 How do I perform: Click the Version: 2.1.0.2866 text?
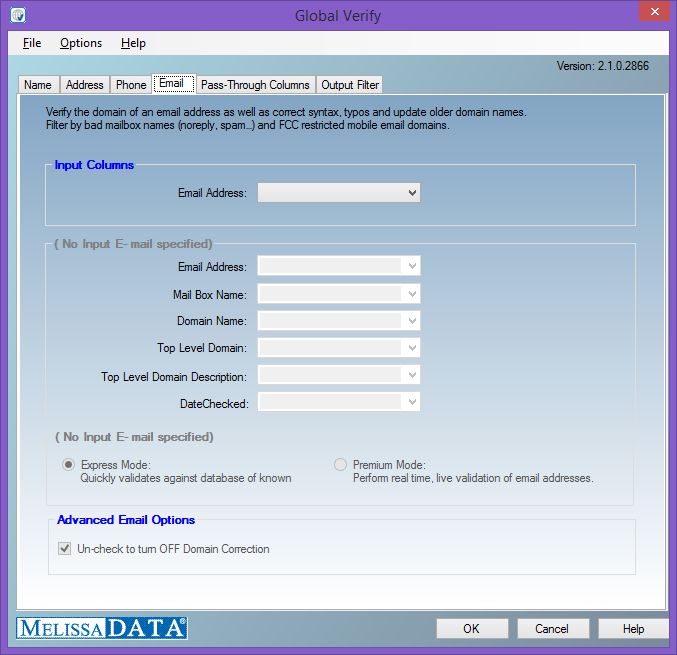coord(602,66)
